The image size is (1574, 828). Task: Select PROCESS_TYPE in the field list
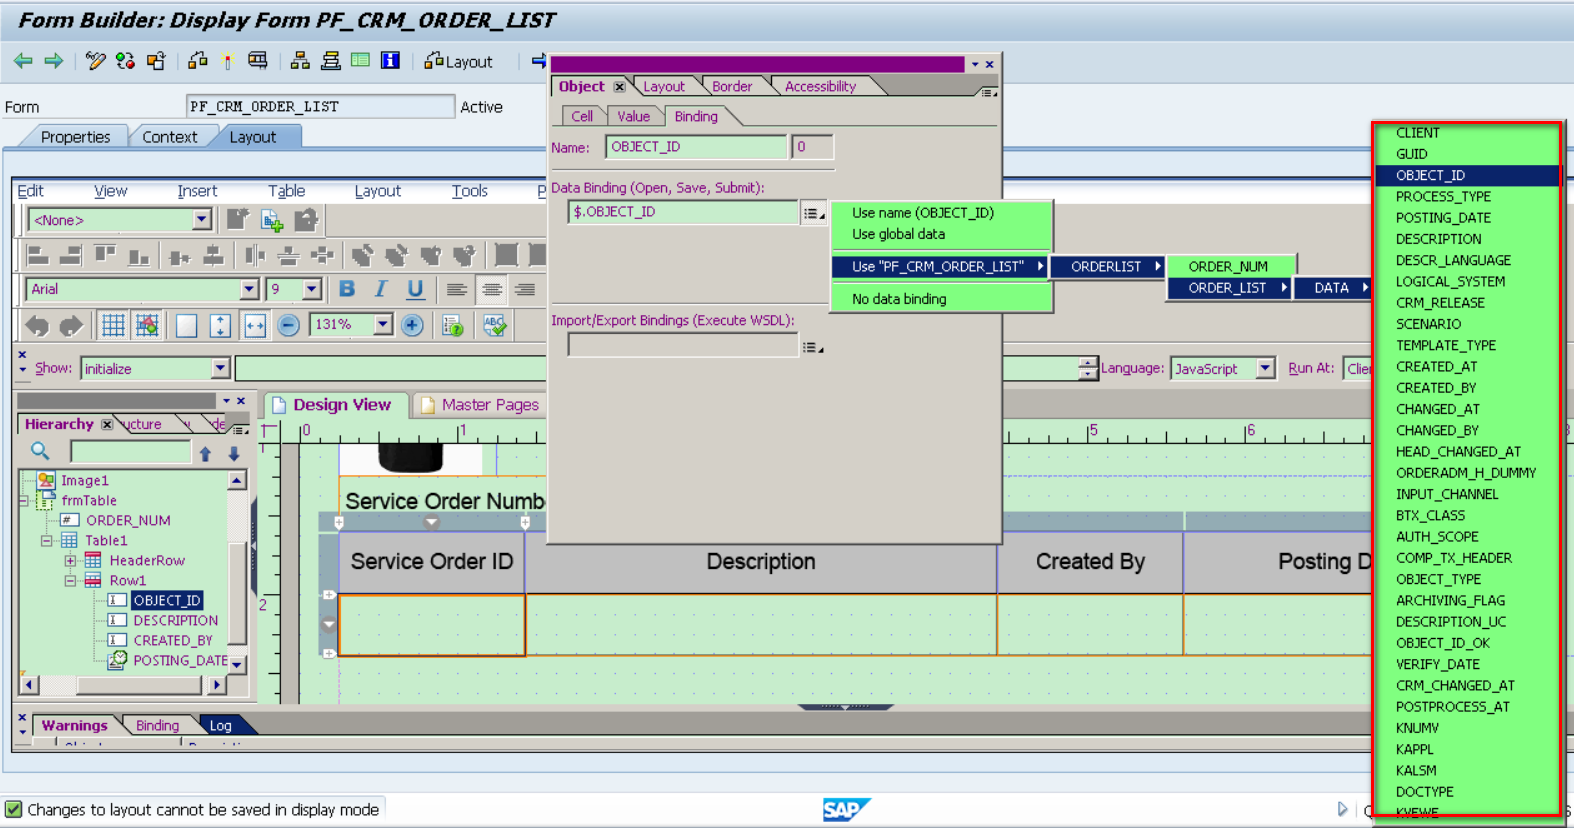click(1443, 197)
